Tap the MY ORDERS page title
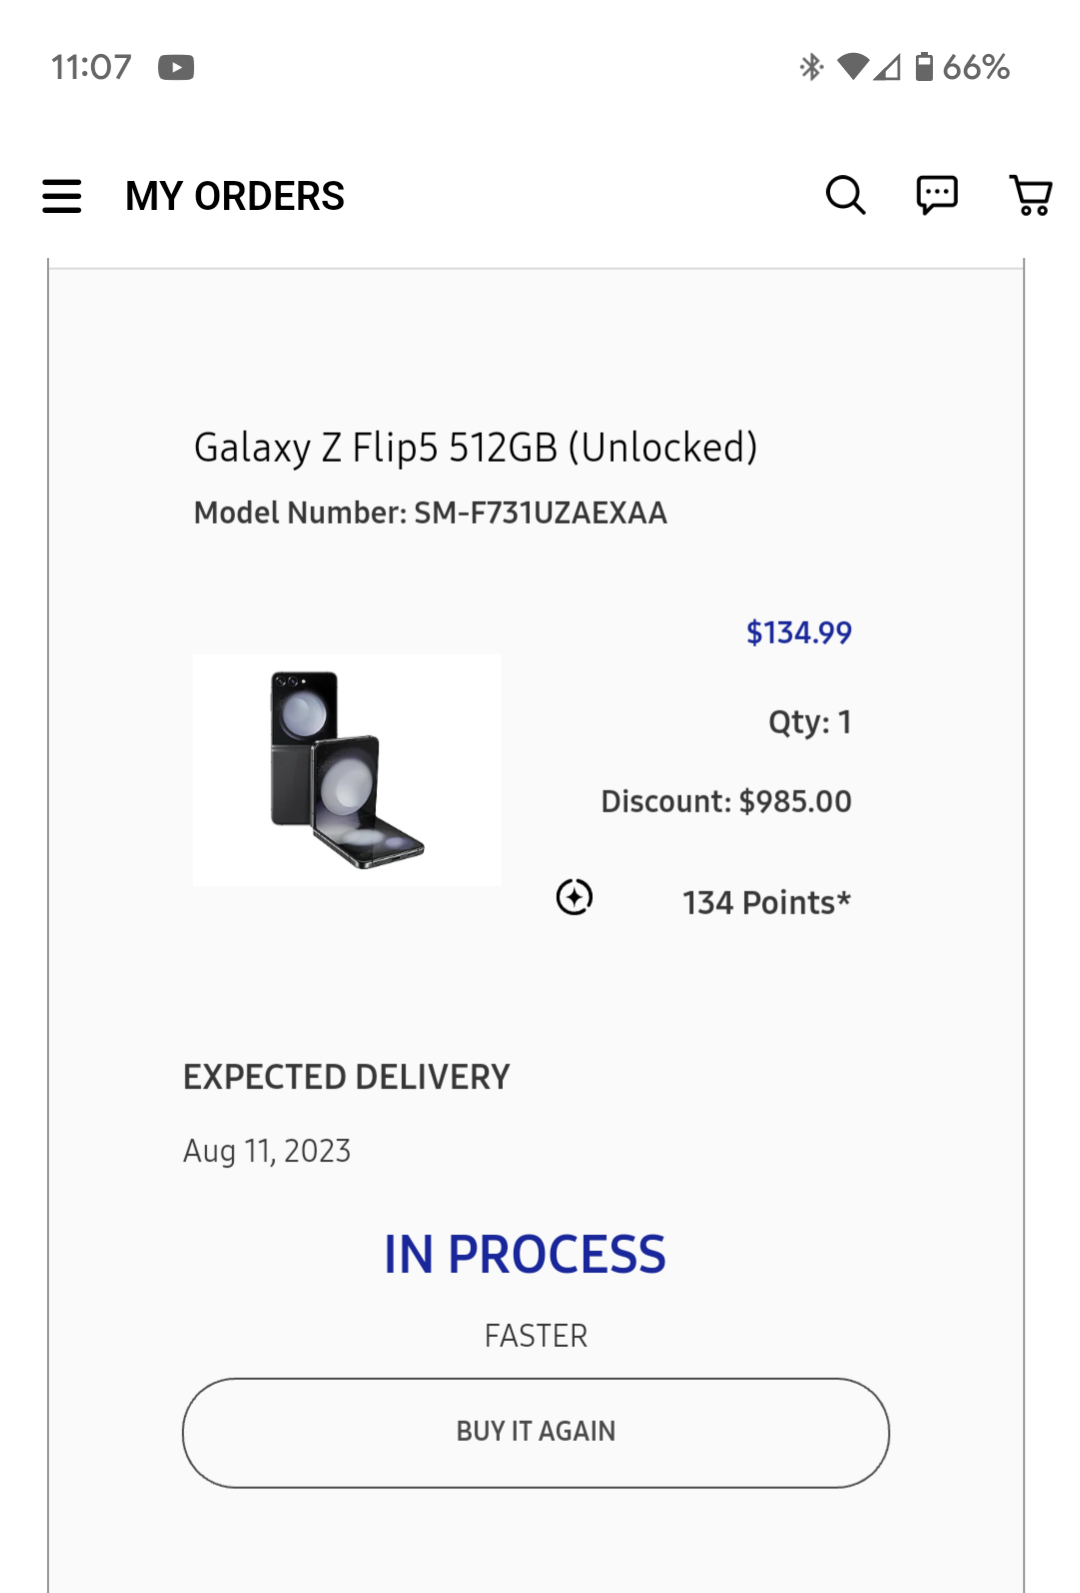The width and height of the screenshot is (1080, 1593). point(235,196)
